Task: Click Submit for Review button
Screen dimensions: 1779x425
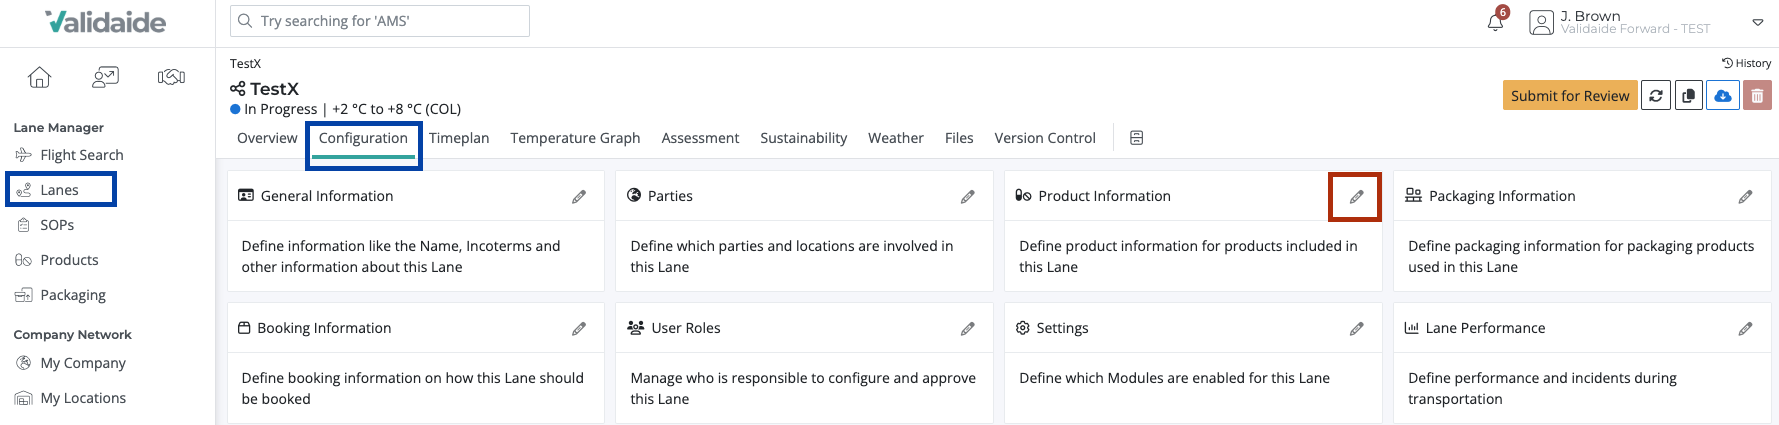Action: tap(1570, 96)
